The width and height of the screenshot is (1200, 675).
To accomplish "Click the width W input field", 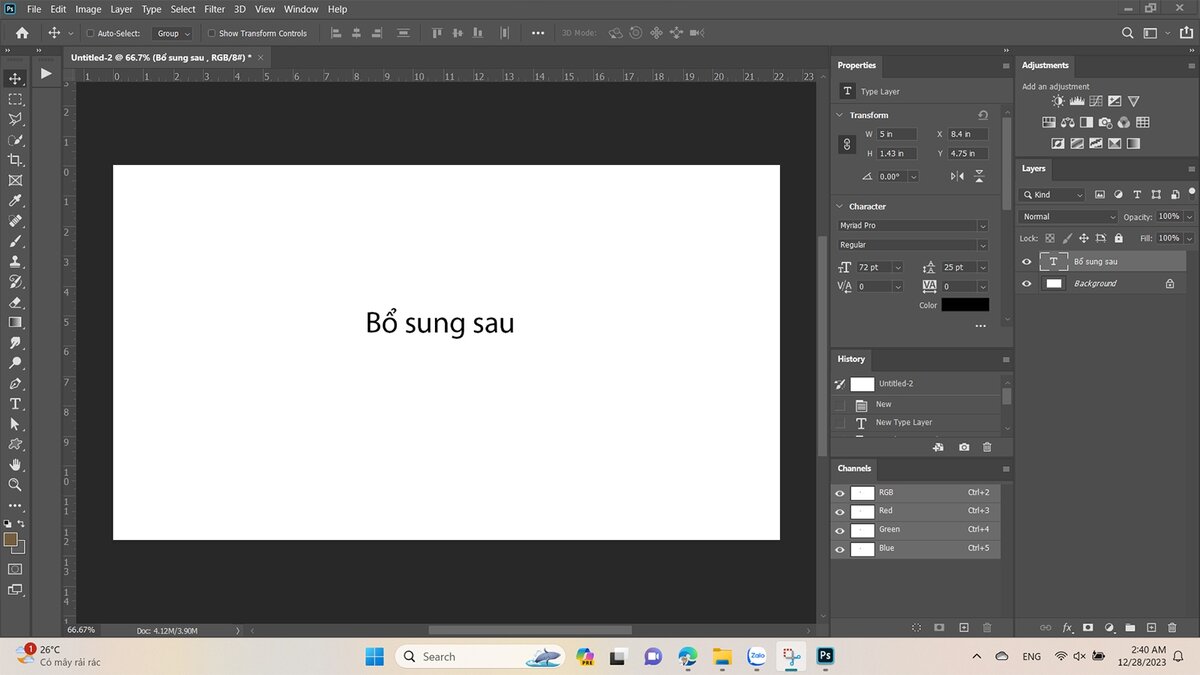I will 897,134.
